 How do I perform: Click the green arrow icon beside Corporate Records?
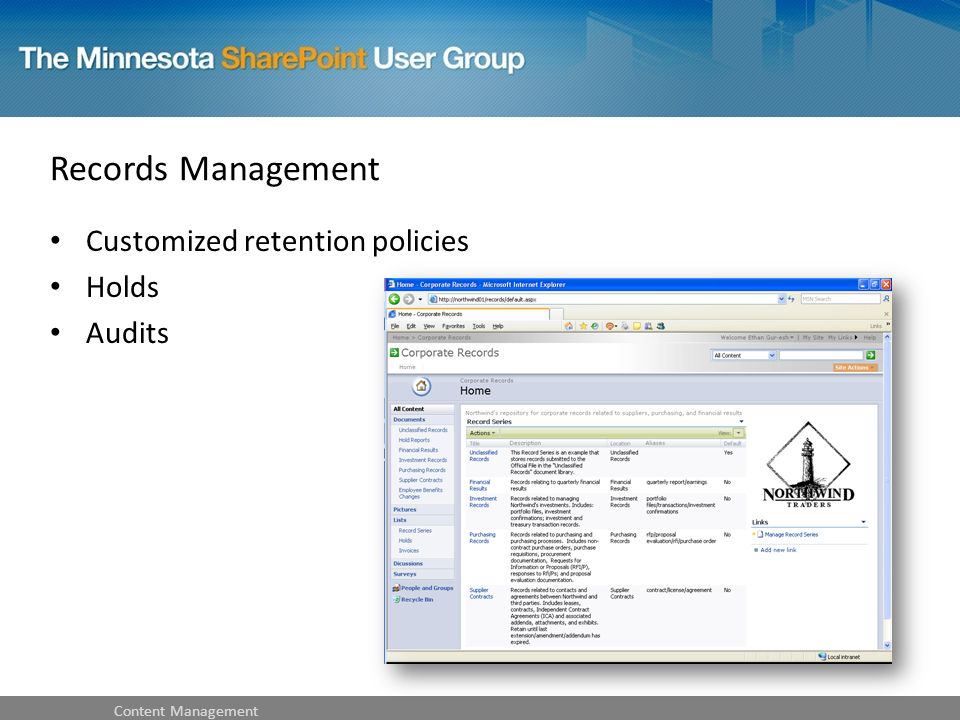394,352
